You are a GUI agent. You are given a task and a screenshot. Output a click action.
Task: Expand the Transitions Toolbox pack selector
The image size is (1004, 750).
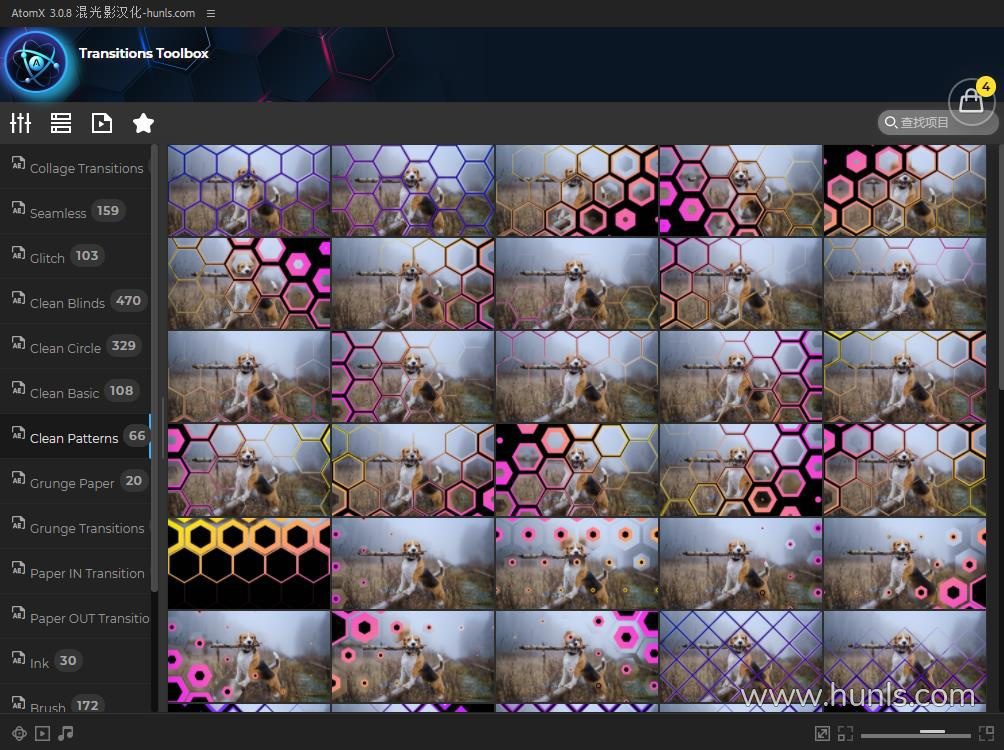coord(143,53)
